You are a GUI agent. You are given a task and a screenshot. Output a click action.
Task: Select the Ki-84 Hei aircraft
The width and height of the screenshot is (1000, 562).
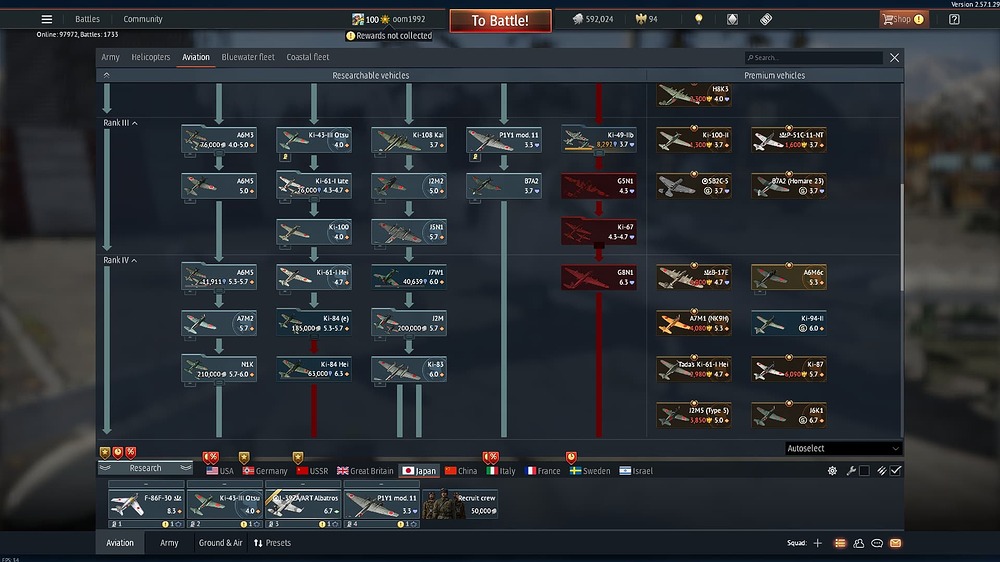(x=314, y=369)
